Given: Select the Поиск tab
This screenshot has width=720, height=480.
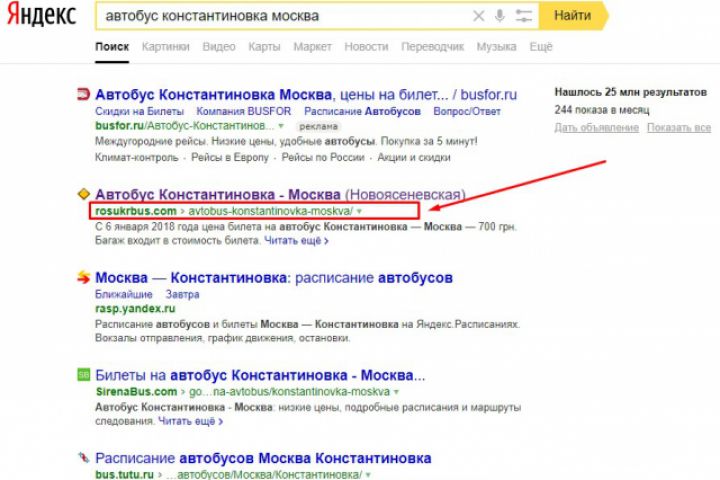Looking at the screenshot, I should [112, 47].
